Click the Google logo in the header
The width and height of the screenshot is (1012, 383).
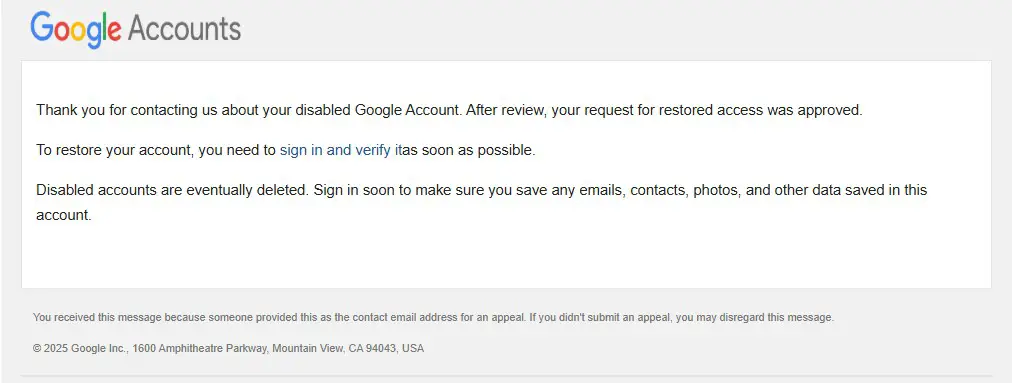click(x=76, y=30)
